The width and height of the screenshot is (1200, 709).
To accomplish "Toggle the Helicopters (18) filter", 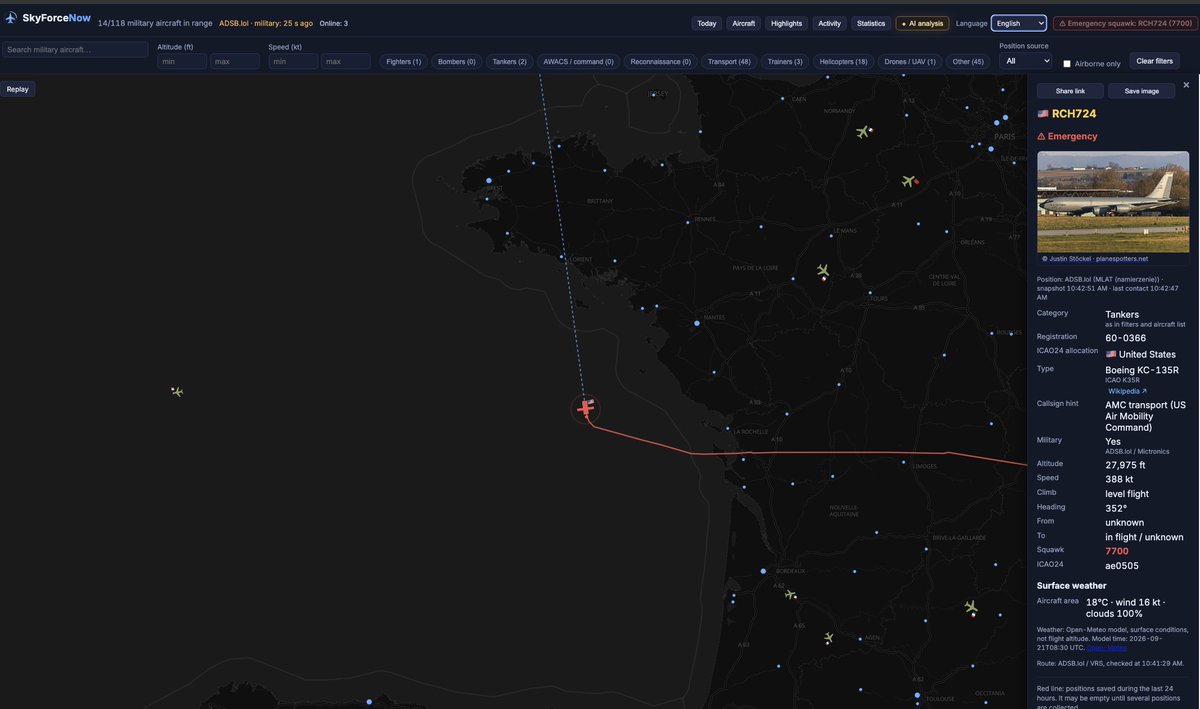I will click(844, 62).
